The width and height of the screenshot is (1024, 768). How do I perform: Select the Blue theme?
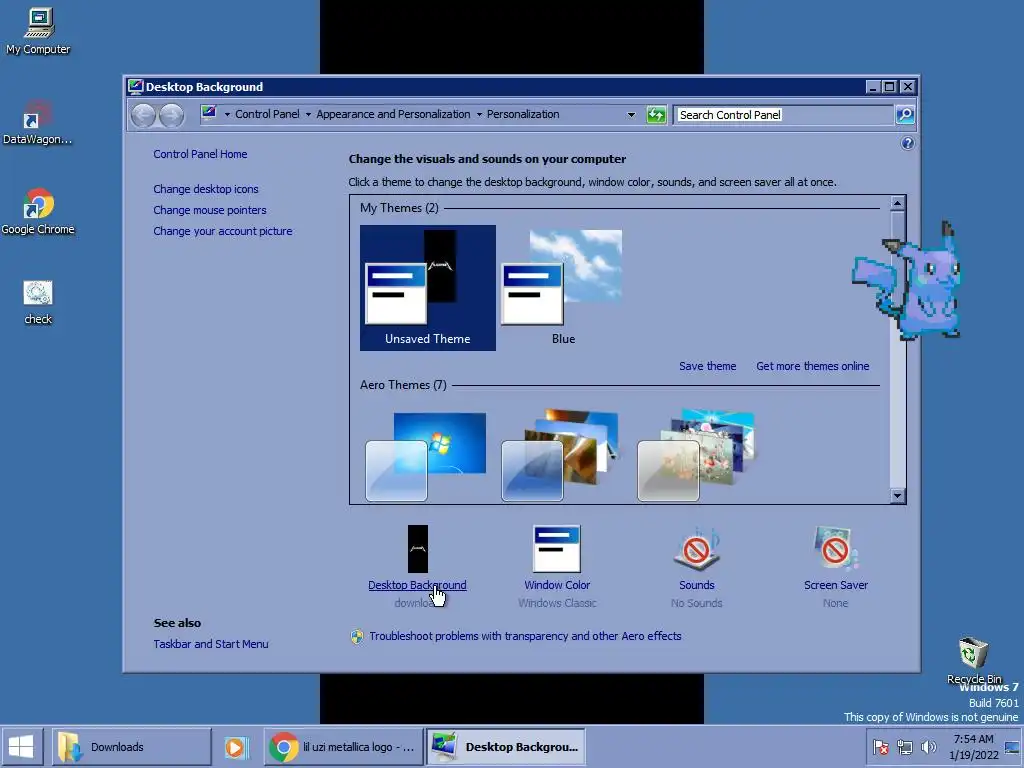[563, 288]
